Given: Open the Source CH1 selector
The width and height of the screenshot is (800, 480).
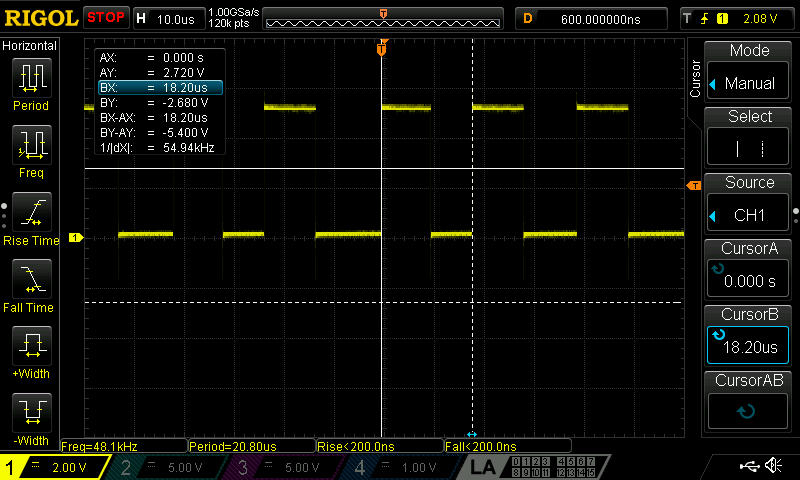Looking at the screenshot, I should click(x=747, y=204).
